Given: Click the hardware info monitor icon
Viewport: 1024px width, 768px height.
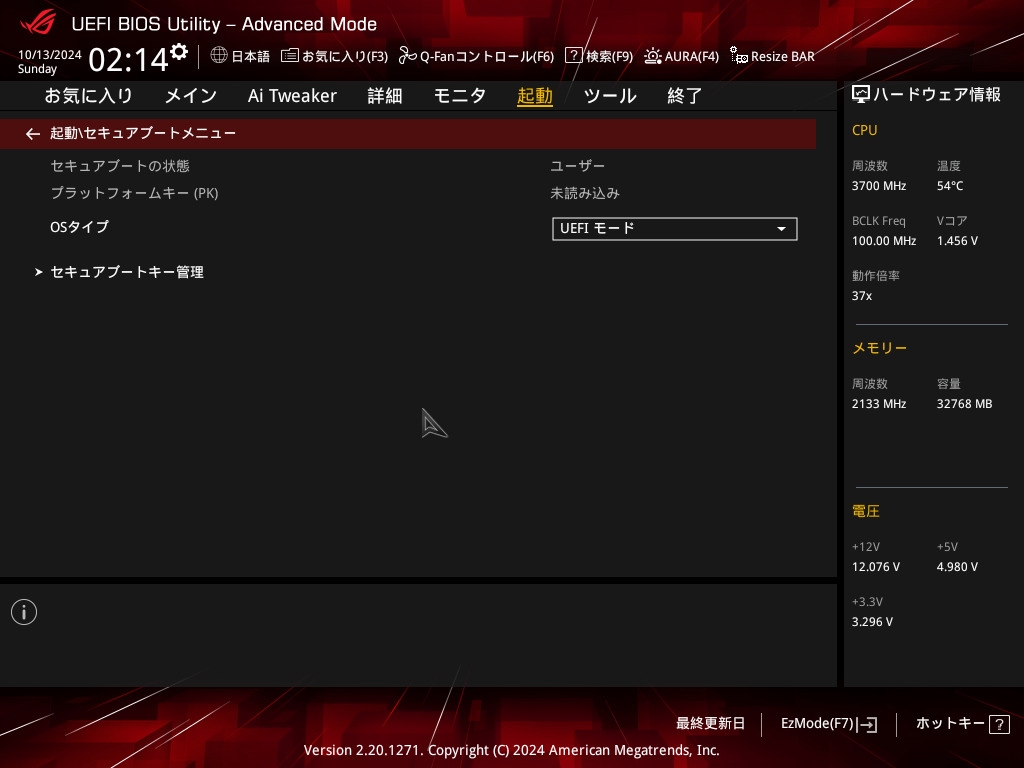Looking at the screenshot, I should point(861,95).
